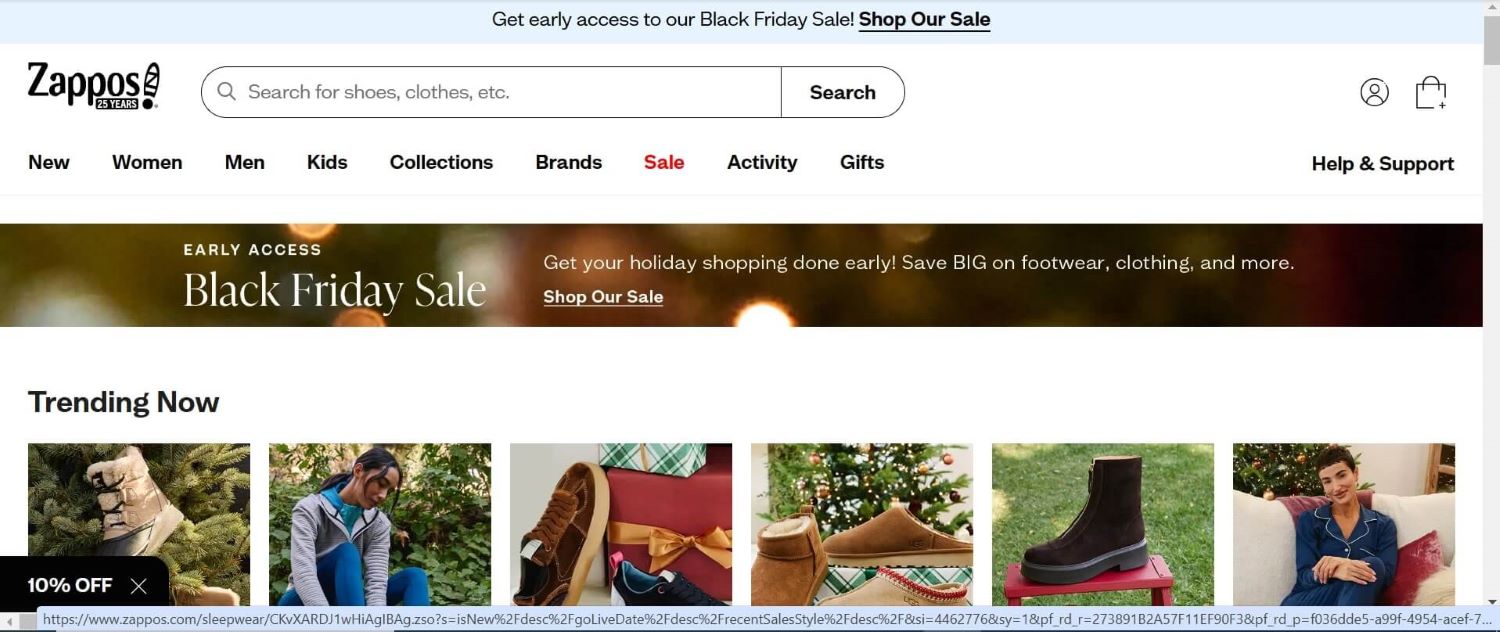Open the brown zip boot trending thumbnail

pyautogui.click(x=1102, y=524)
